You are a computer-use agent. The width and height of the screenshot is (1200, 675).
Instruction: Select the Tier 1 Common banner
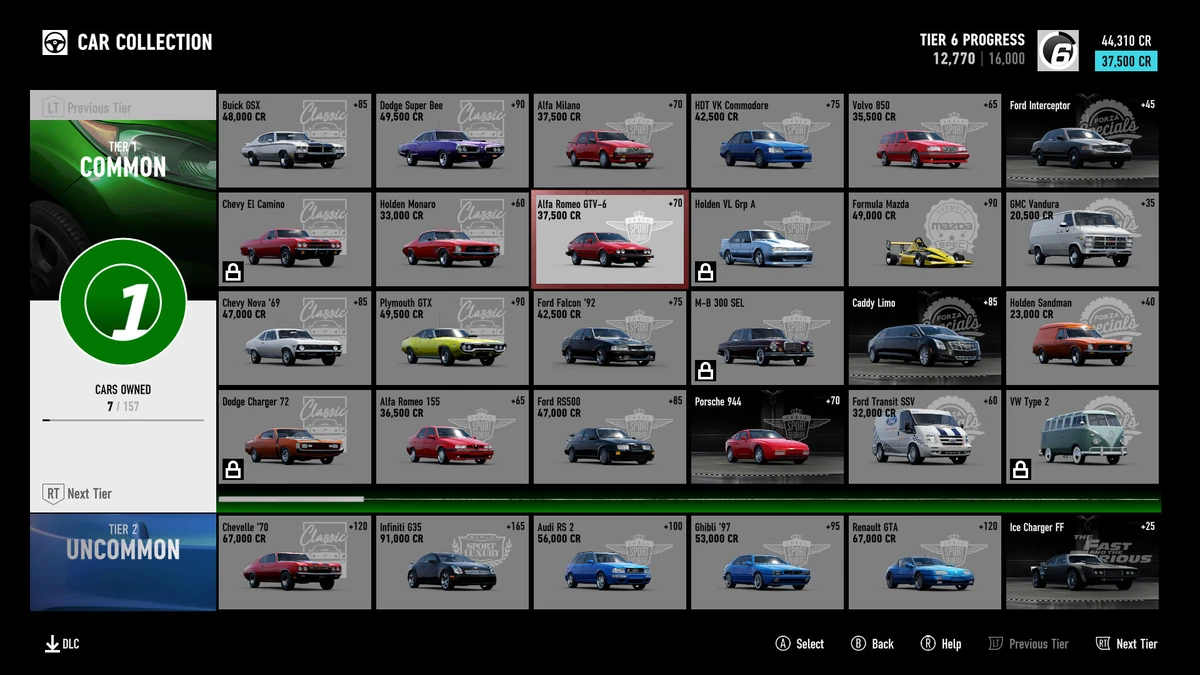click(122, 158)
